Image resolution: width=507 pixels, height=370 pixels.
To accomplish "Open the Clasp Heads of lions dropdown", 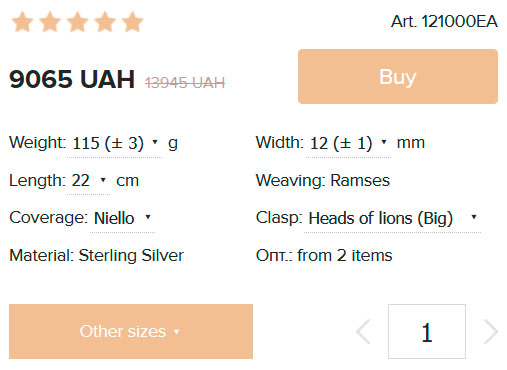I will point(392,219).
